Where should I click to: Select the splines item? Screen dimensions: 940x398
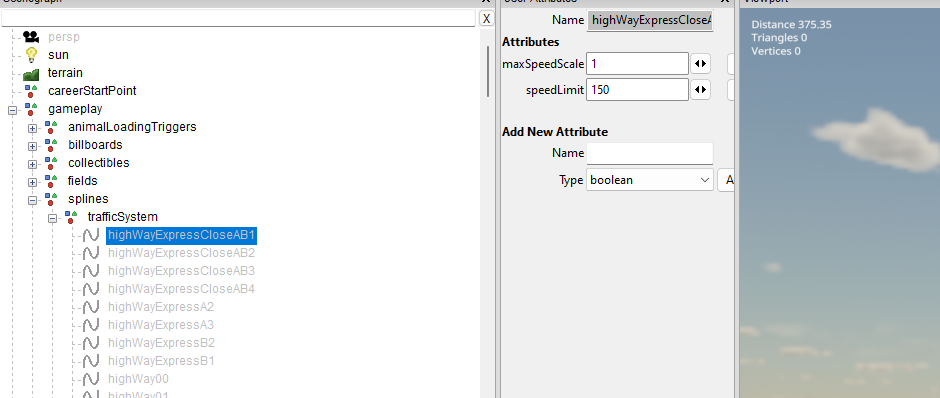pyautogui.click(x=88, y=199)
